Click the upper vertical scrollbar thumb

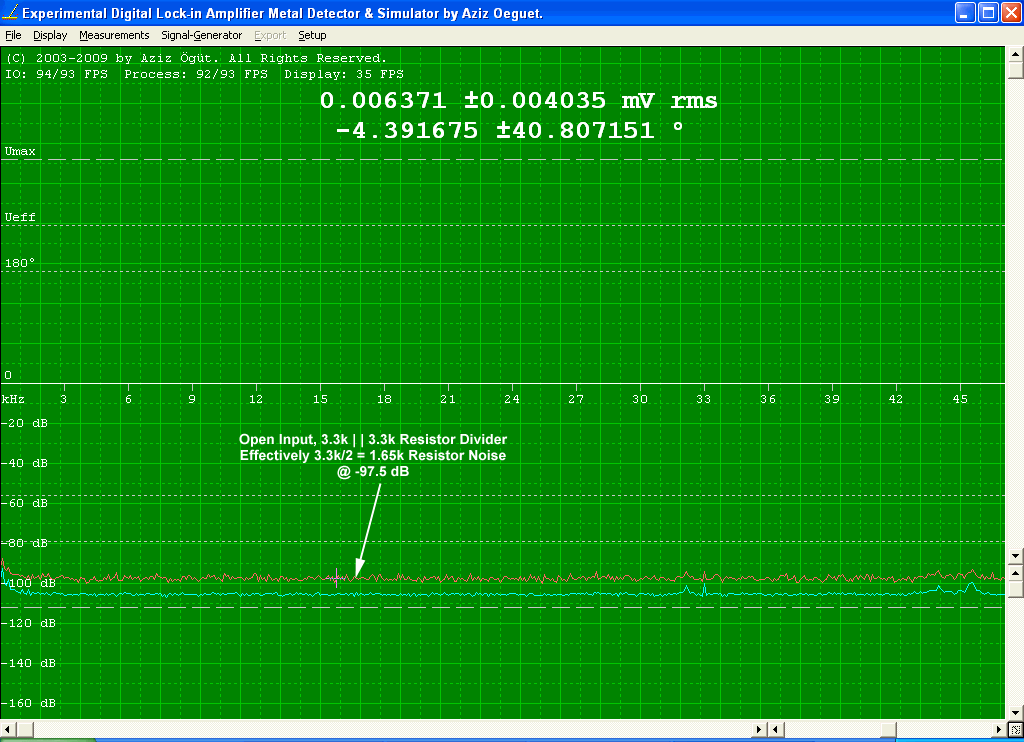[1015, 71]
